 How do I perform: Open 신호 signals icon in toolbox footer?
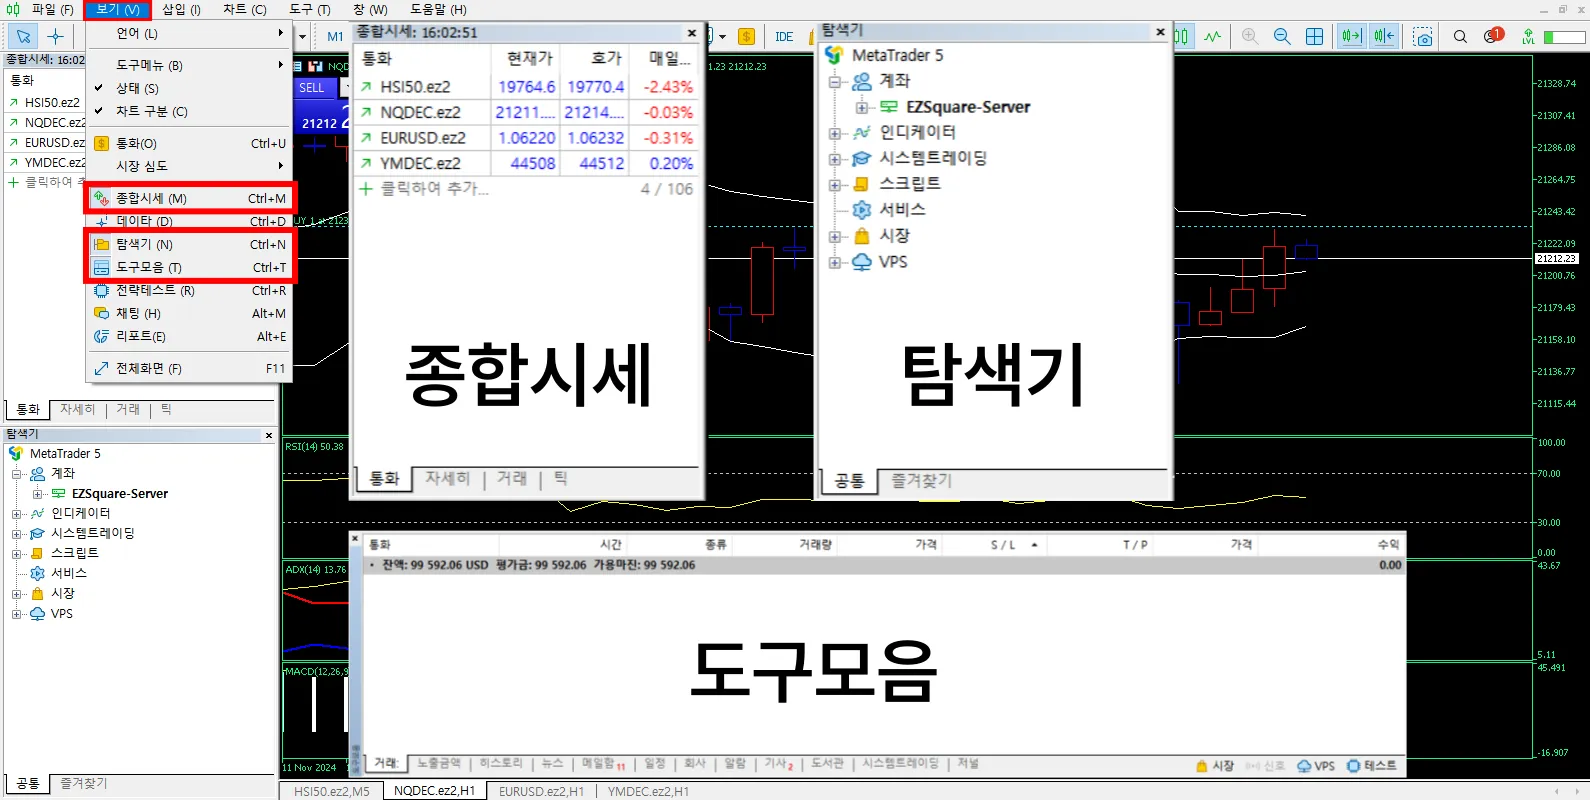point(1265,766)
